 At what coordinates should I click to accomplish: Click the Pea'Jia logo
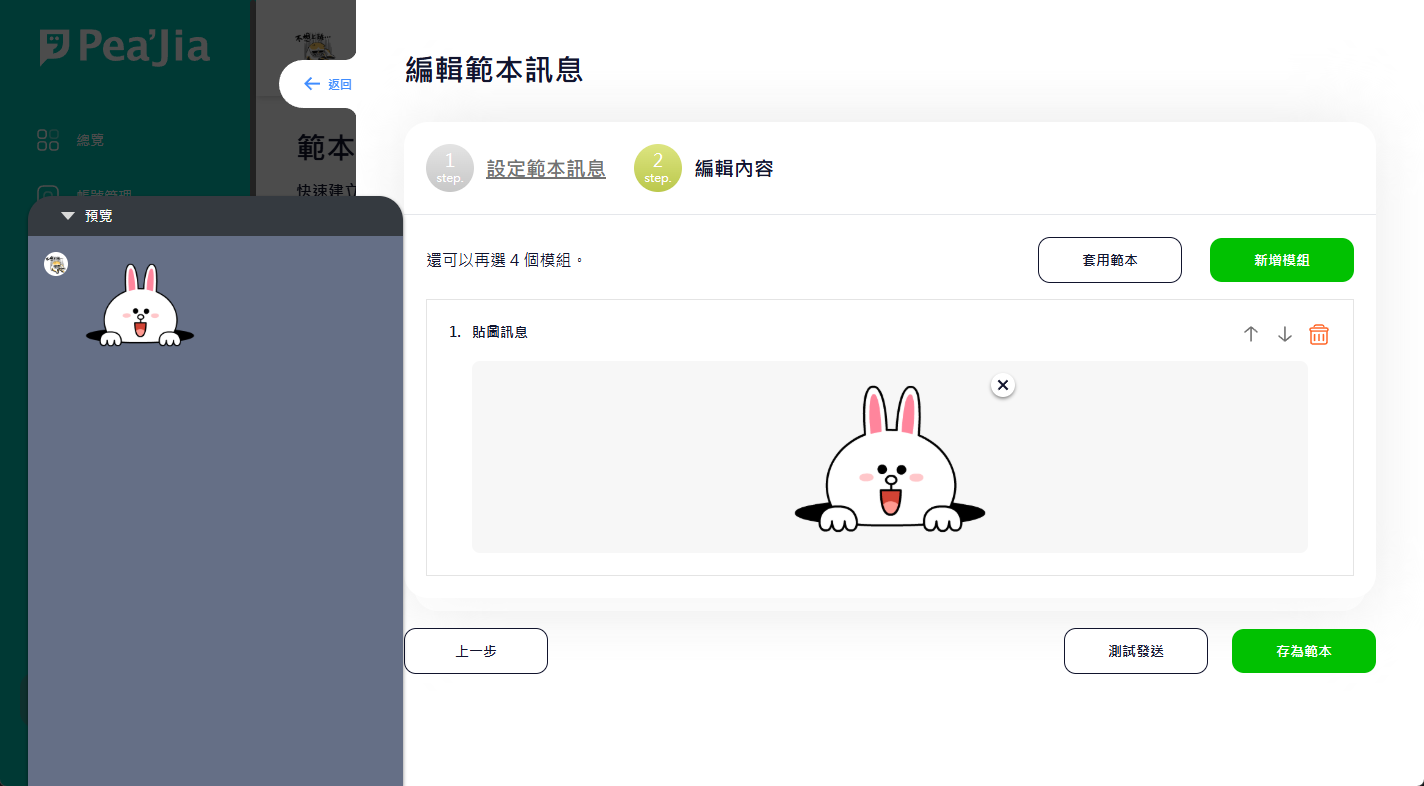125,47
